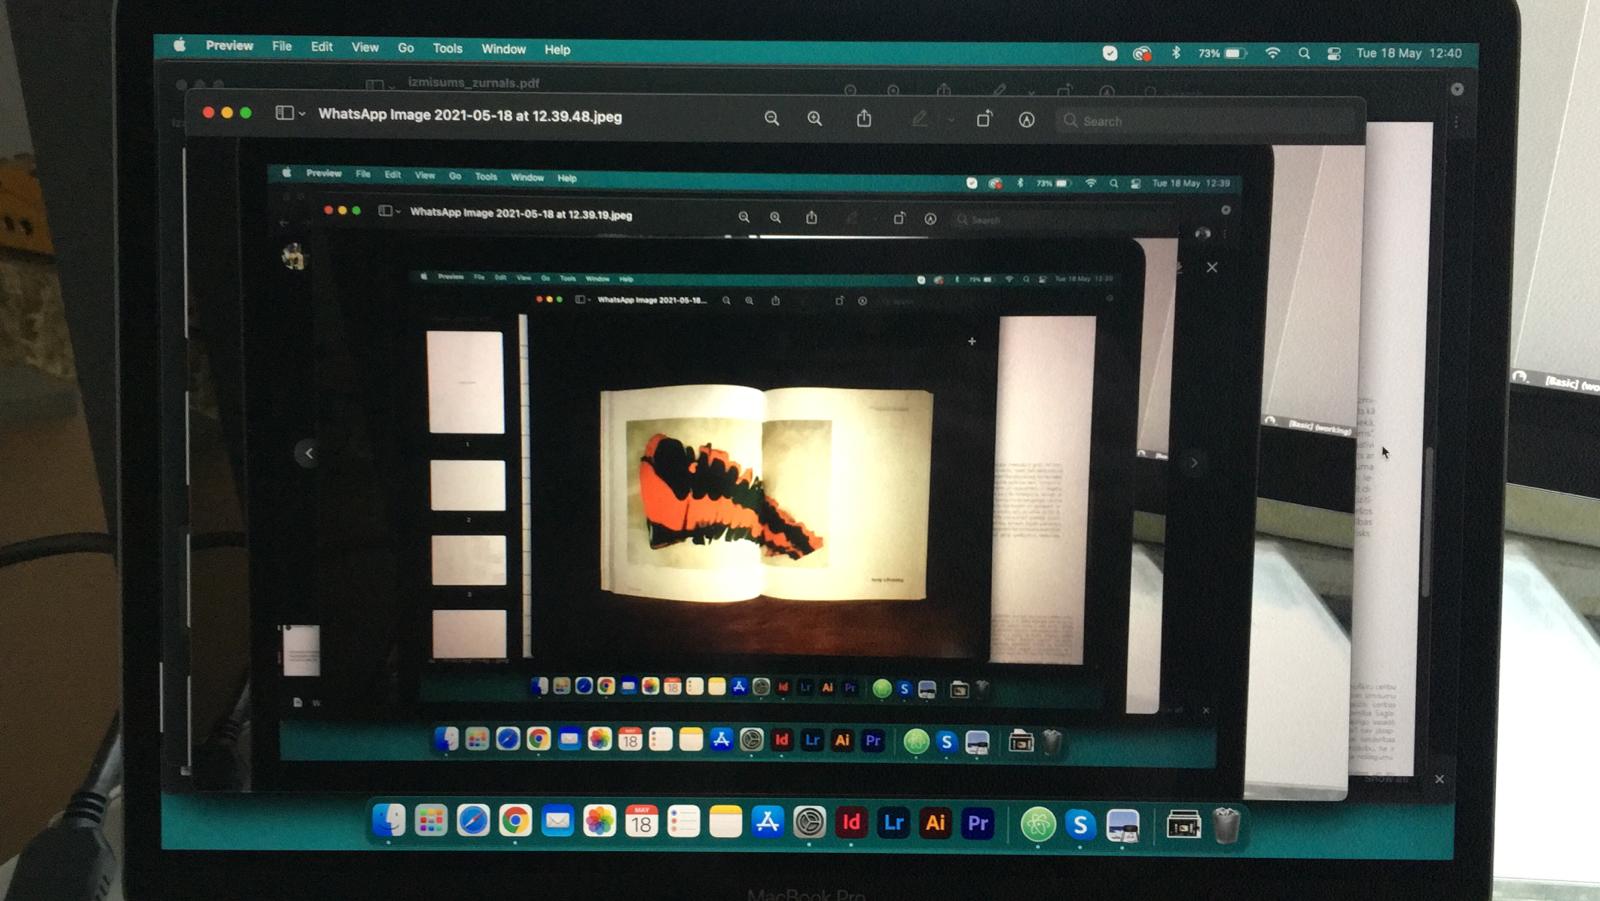Image resolution: width=1600 pixels, height=901 pixels.
Task: Launch Adobe InDesign from the Dock
Action: point(851,822)
